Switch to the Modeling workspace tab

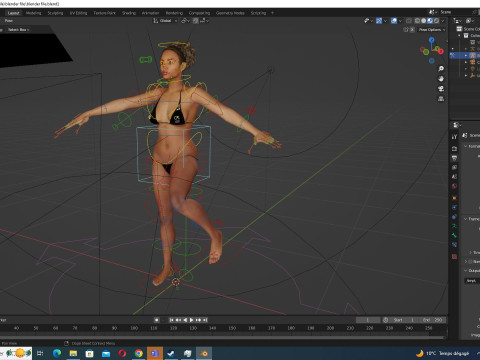tap(34, 13)
